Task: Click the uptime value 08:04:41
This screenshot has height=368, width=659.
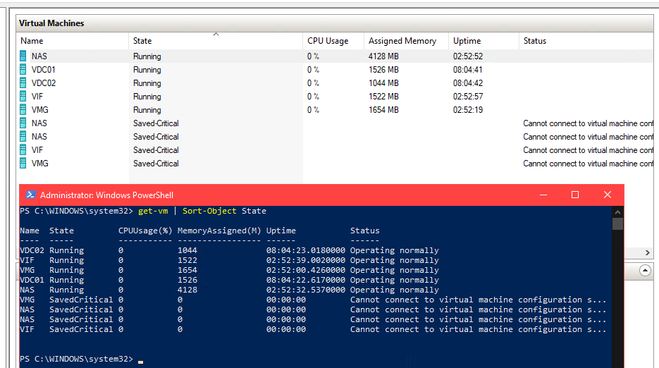Action: pyautogui.click(x=468, y=70)
